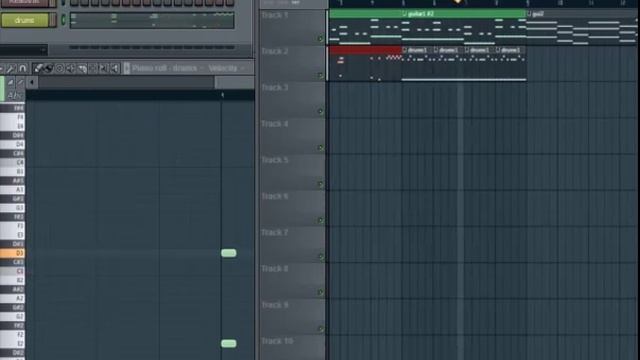Click the lower-left icon above piano keys
The image size is (640, 360).
[x=11, y=95]
